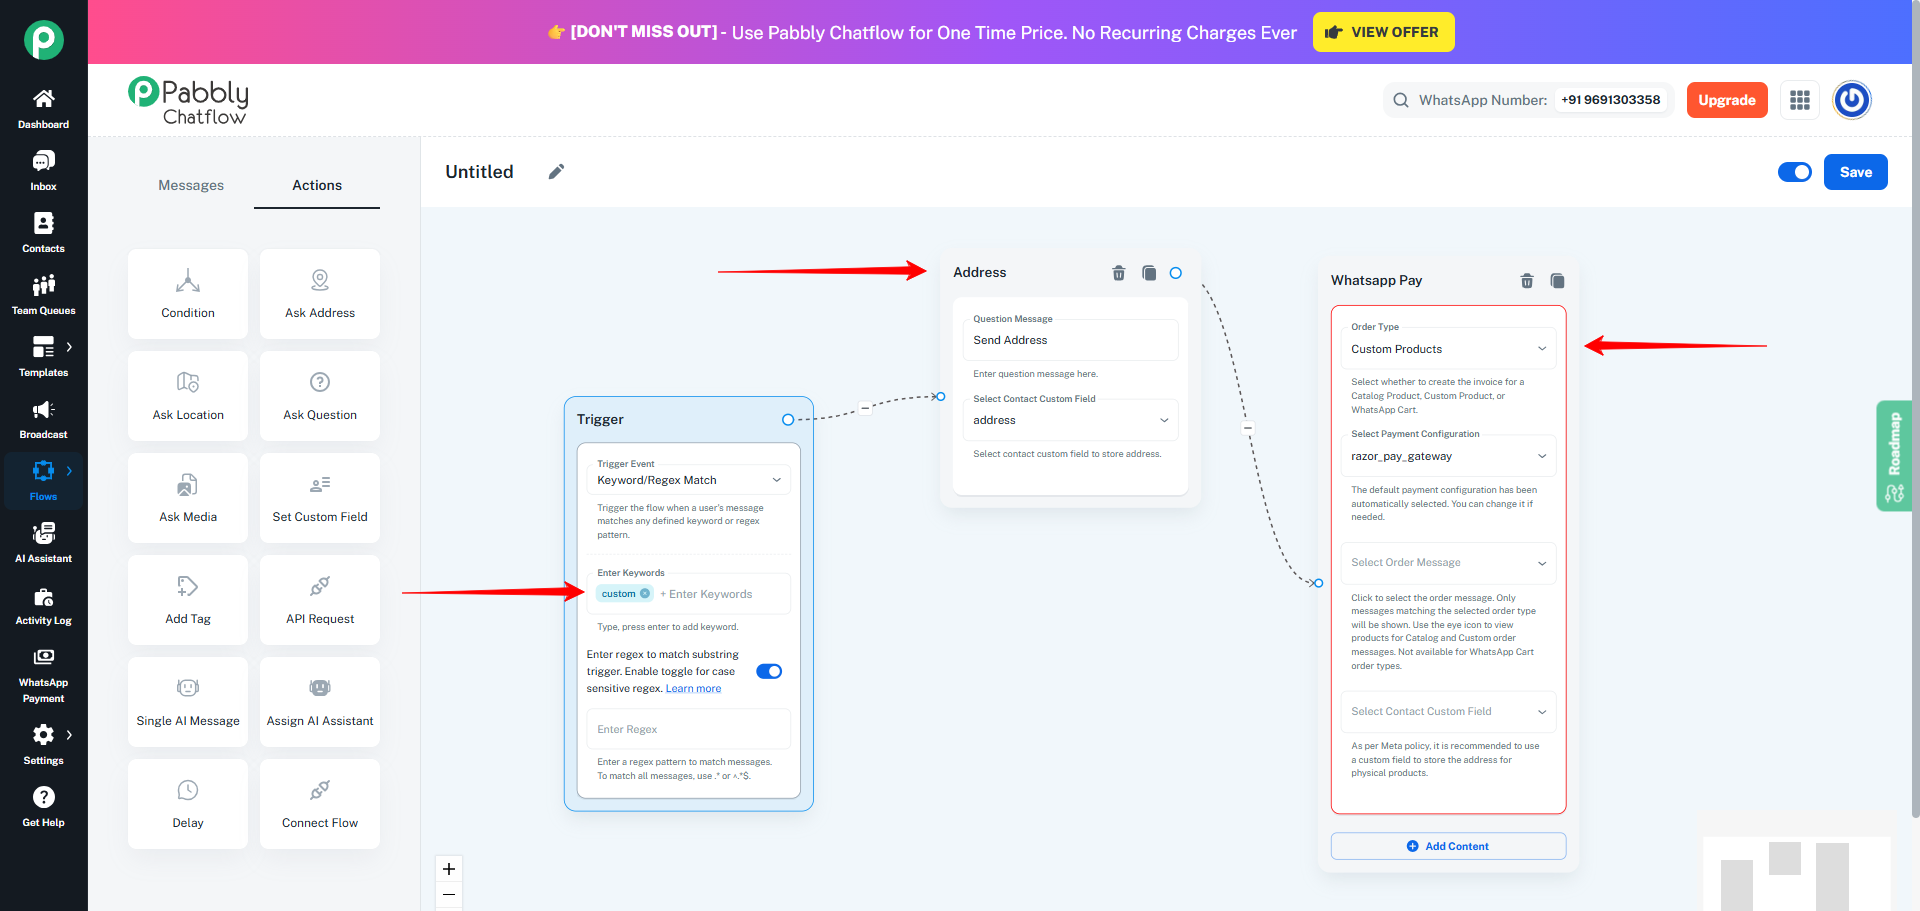
Task: Duplicate the Address node
Action: pos(1149,273)
